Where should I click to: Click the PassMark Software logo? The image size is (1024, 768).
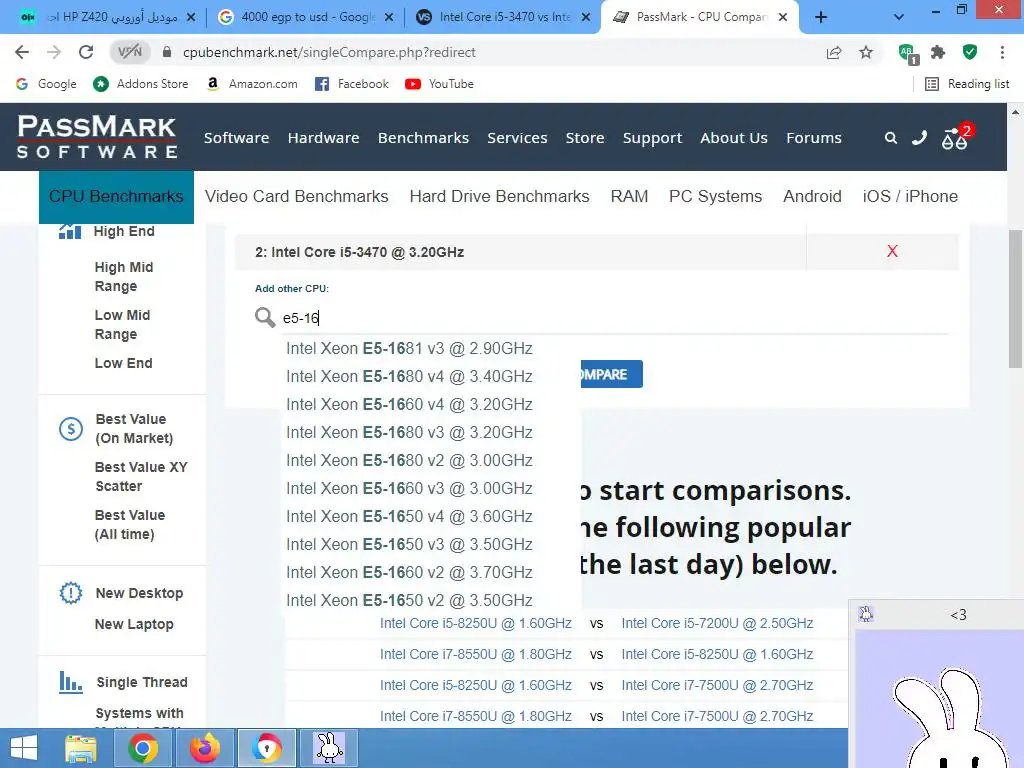pyautogui.click(x=97, y=137)
